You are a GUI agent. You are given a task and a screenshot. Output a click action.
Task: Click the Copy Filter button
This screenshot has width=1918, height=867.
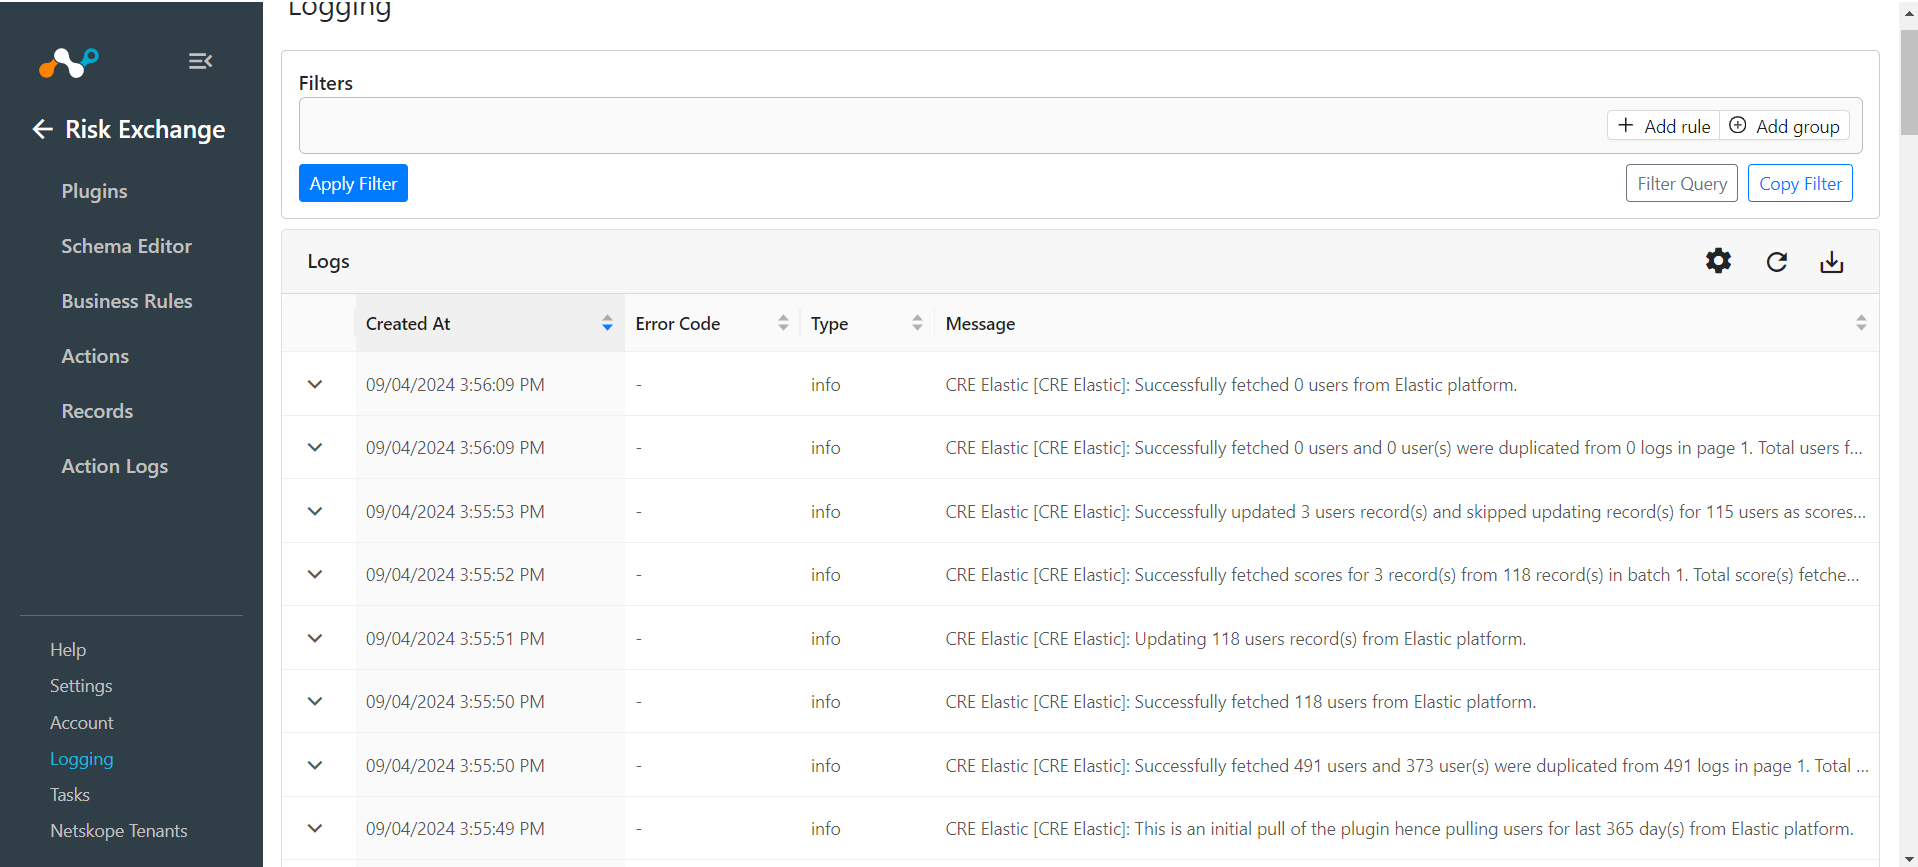[x=1800, y=183]
